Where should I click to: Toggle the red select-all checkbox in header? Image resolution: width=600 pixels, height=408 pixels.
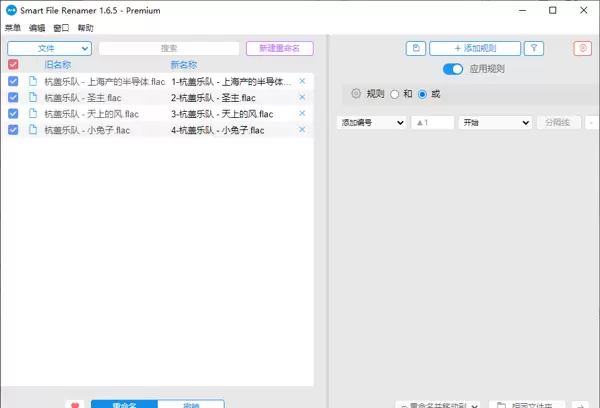(13, 65)
